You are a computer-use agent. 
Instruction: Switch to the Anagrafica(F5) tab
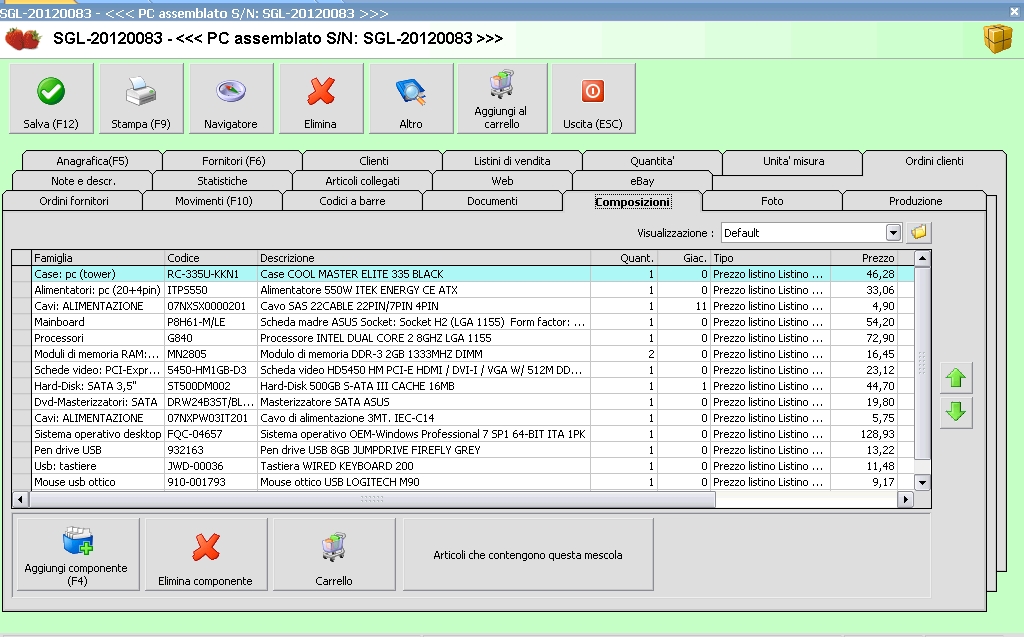tap(92, 161)
